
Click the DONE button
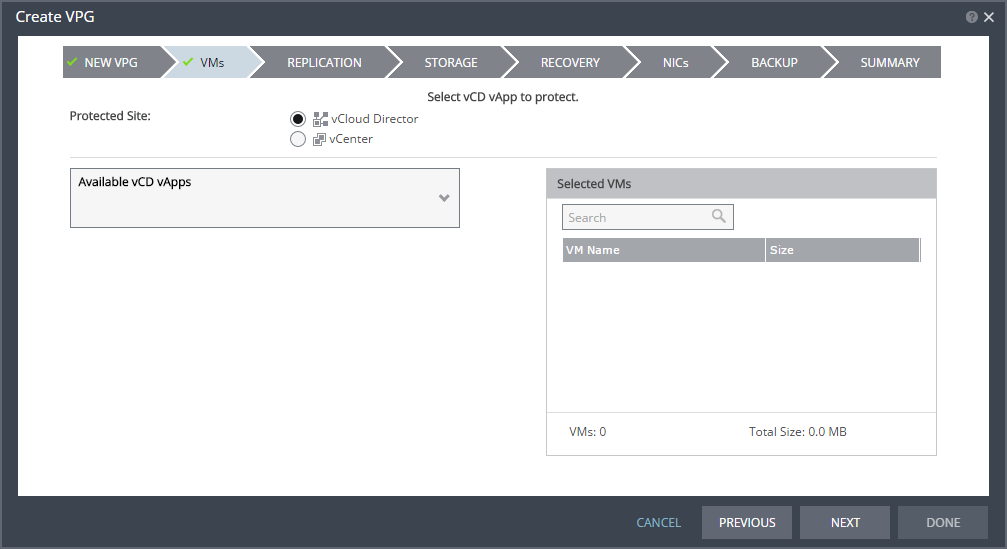[943, 523]
